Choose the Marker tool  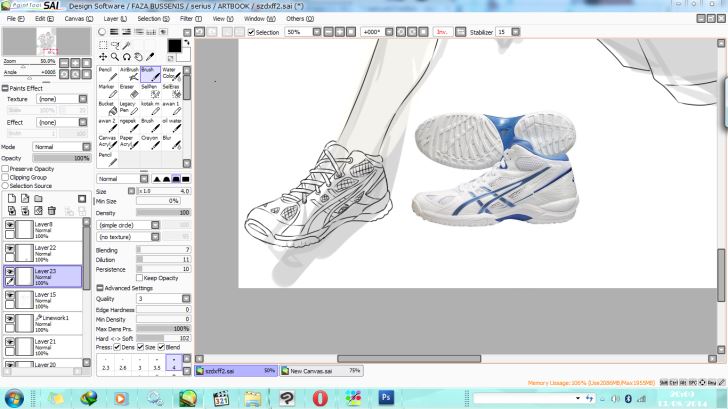(107, 91)
